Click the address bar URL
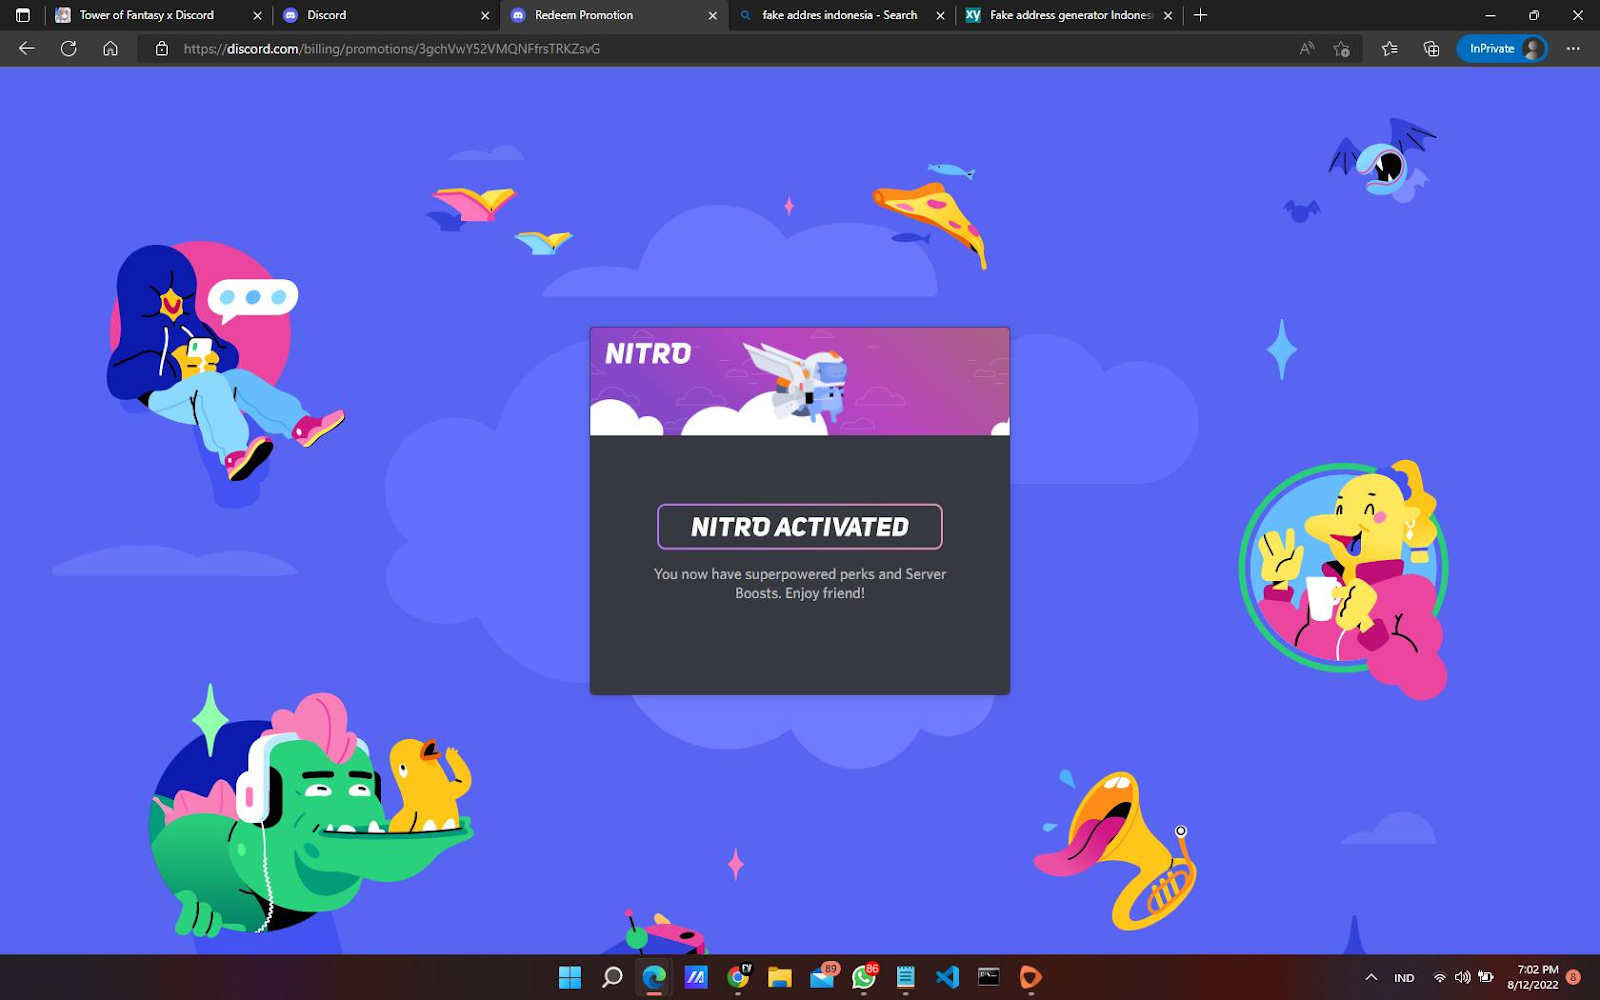 point(392,48)
